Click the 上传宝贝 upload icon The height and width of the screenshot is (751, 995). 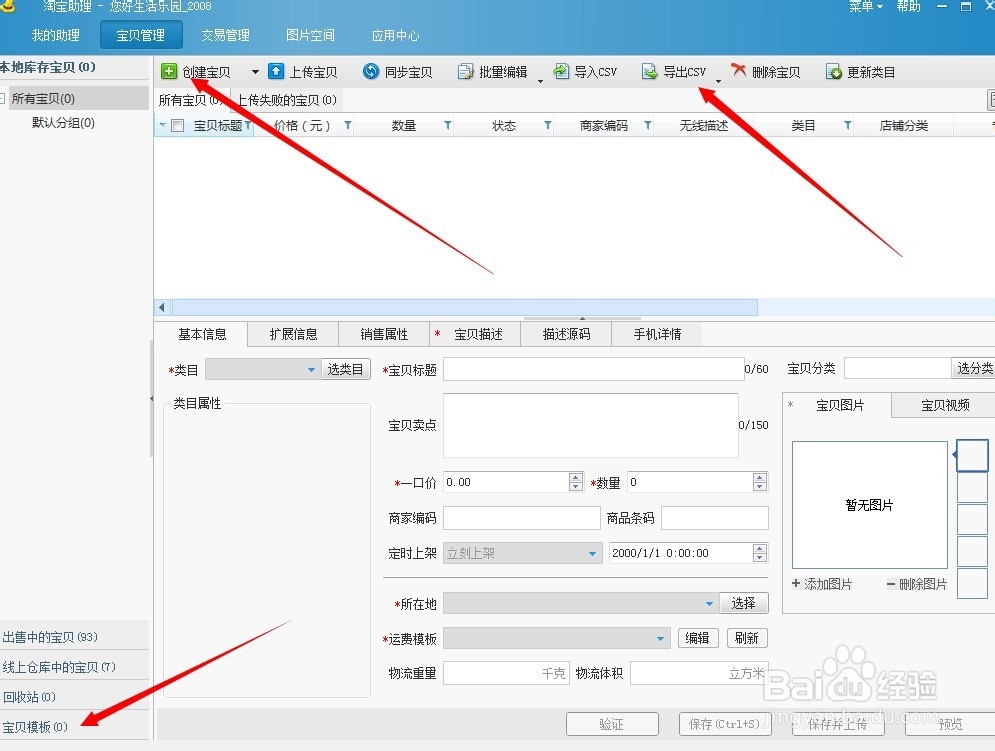pyautogui.click(x=276, y=71)
